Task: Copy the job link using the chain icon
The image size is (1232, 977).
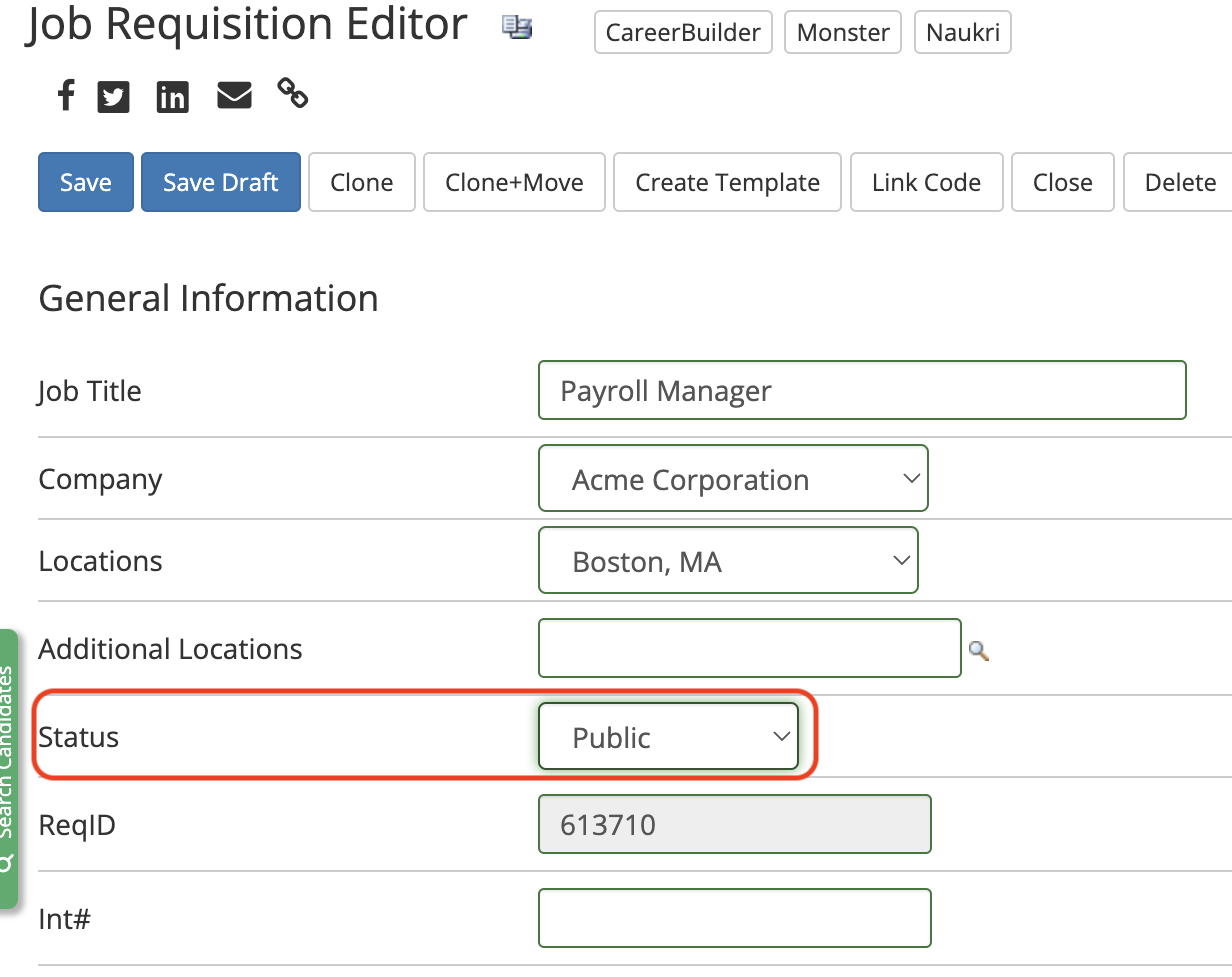Action: pos(293,93)
